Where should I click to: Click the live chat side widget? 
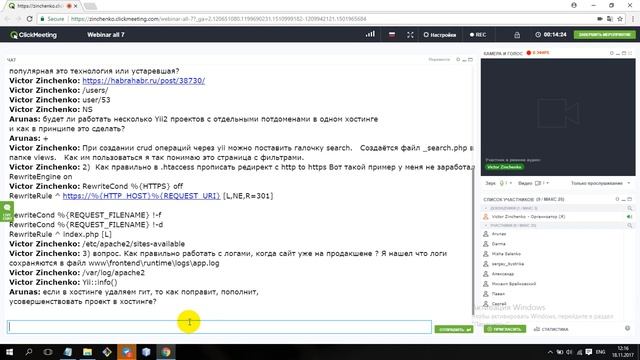pos(7,212)
